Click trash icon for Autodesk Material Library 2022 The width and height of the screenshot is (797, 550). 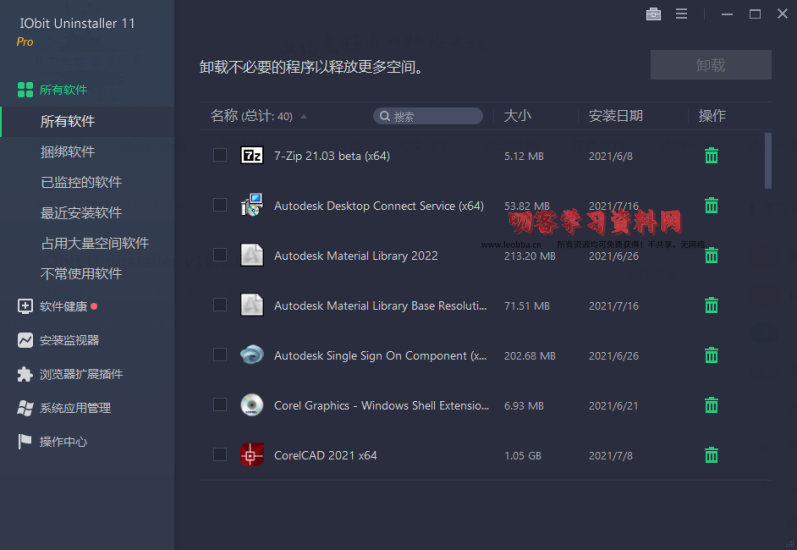(711, 255)
